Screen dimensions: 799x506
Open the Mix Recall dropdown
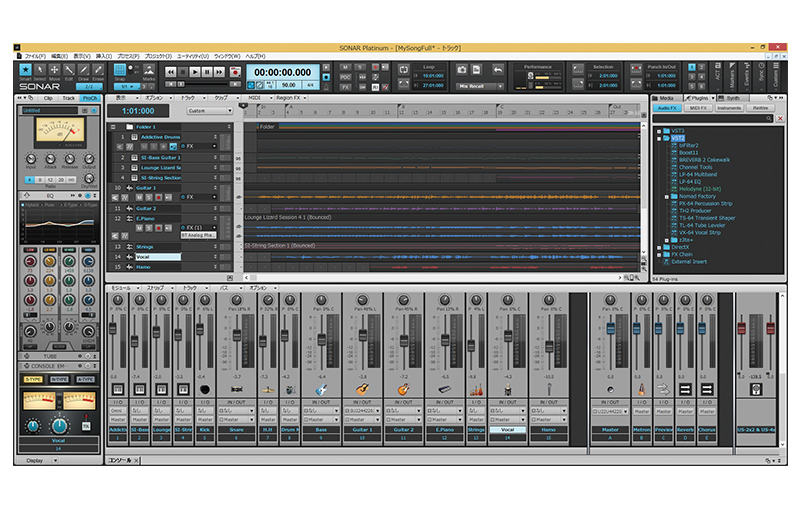pos(500,86)
